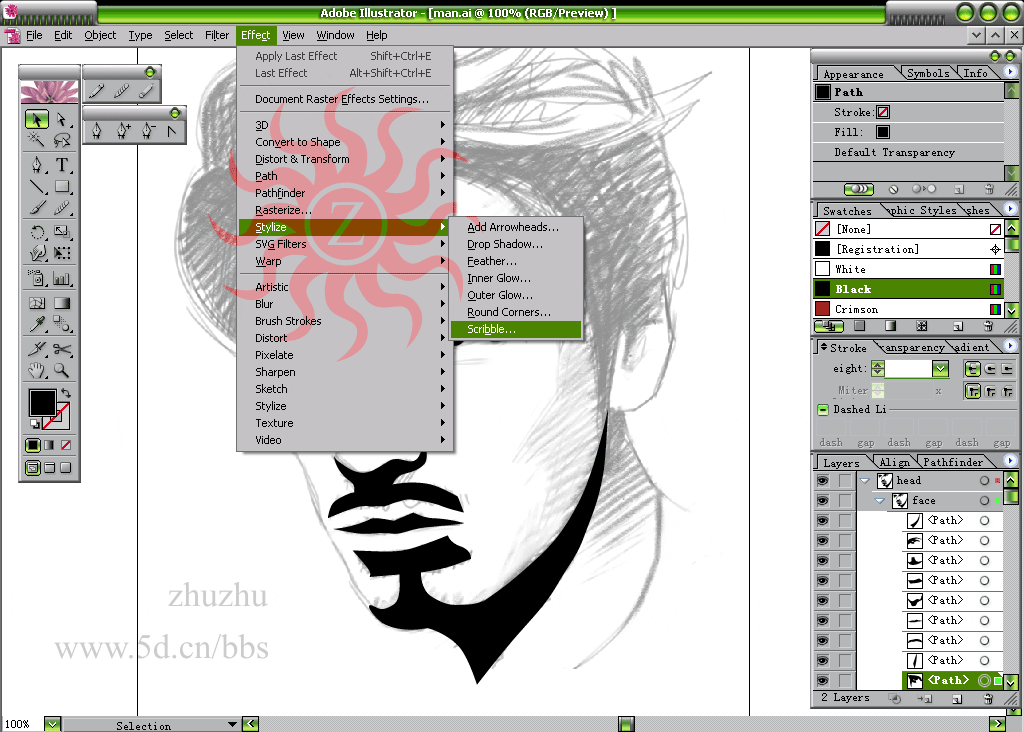Screen dimensions: 1024x732
Task: Click the stroke weight input field
Action: (x=908, y=369)
